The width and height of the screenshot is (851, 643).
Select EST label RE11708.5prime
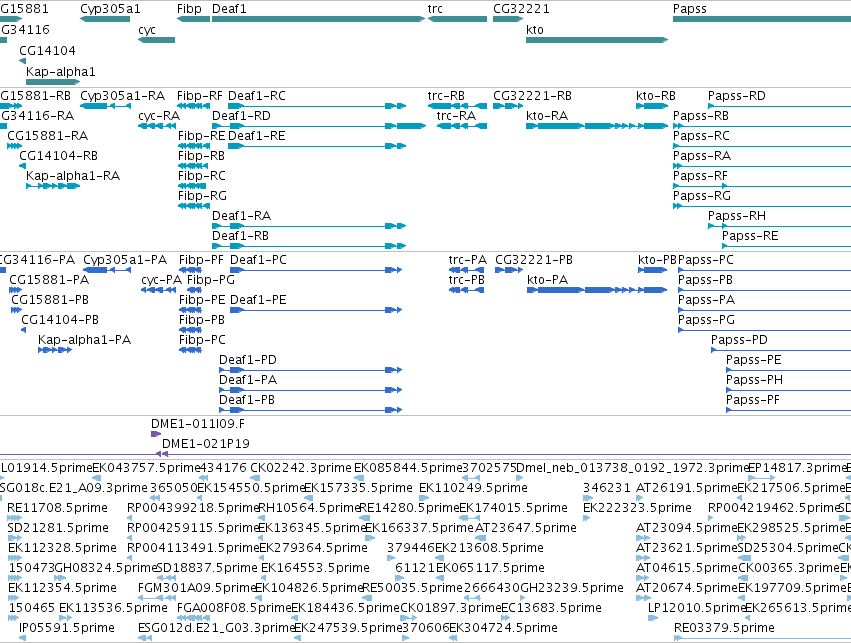pyautogui.click(x=57, y=508)
